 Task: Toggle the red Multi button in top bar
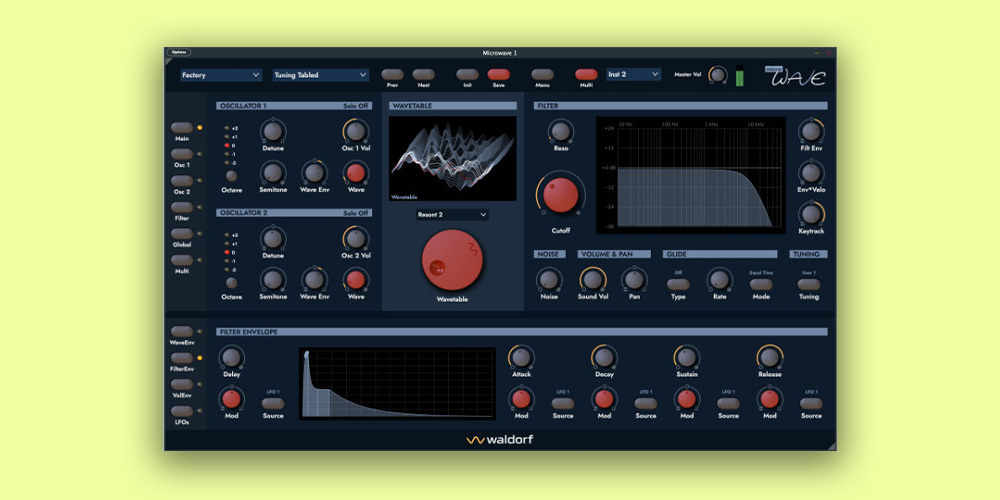coord(586,75)
